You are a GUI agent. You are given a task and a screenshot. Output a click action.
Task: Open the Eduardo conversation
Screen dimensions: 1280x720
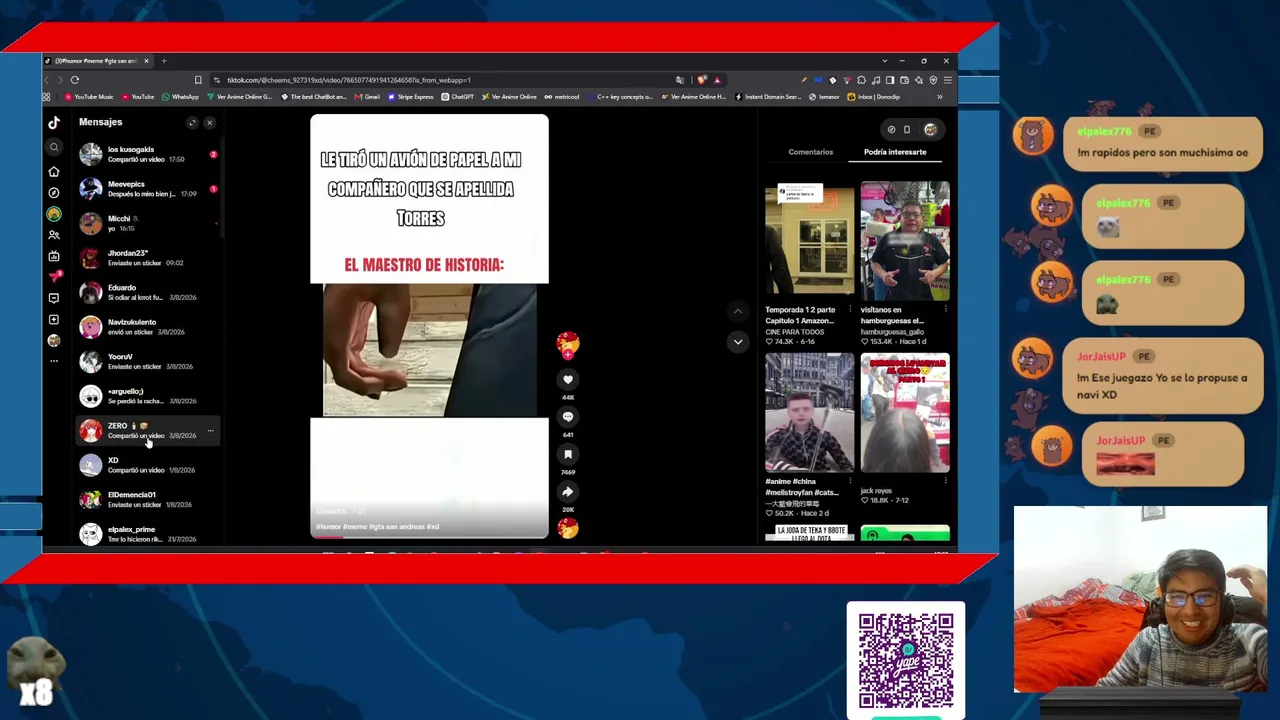pyautogui.click(x=148, y=292)
